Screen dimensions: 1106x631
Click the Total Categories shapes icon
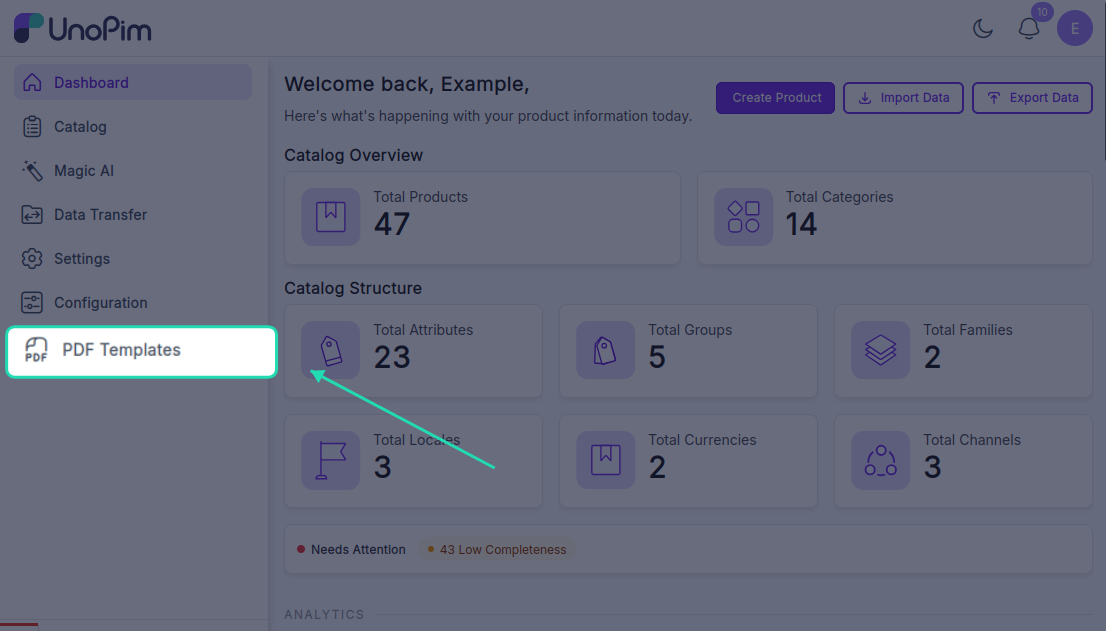(x=743, y=217)
